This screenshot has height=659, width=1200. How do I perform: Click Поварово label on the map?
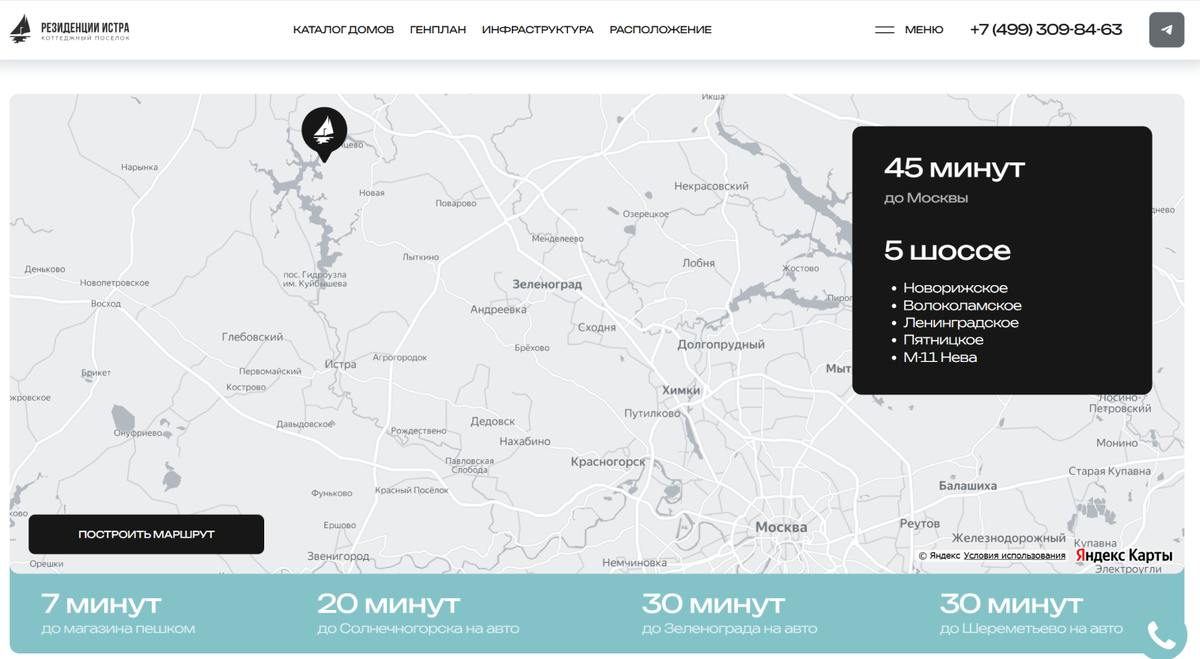456,203
